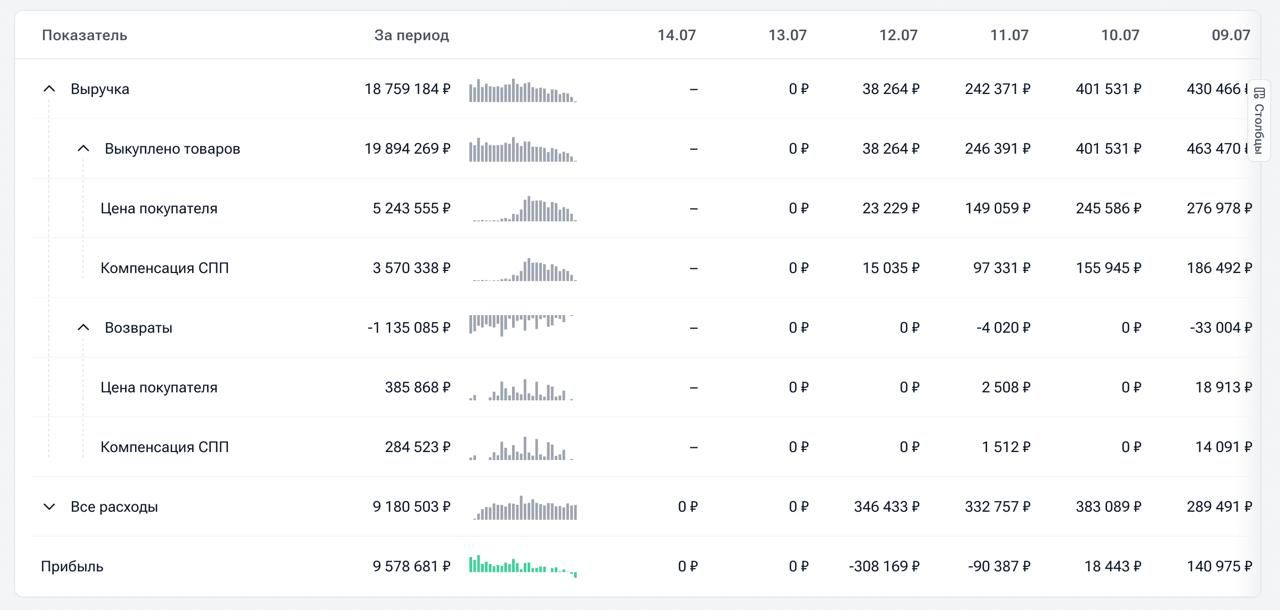Screen dimensions: 1280x610
Task: Collapse the Возвраты row
Action: [84, 328]
